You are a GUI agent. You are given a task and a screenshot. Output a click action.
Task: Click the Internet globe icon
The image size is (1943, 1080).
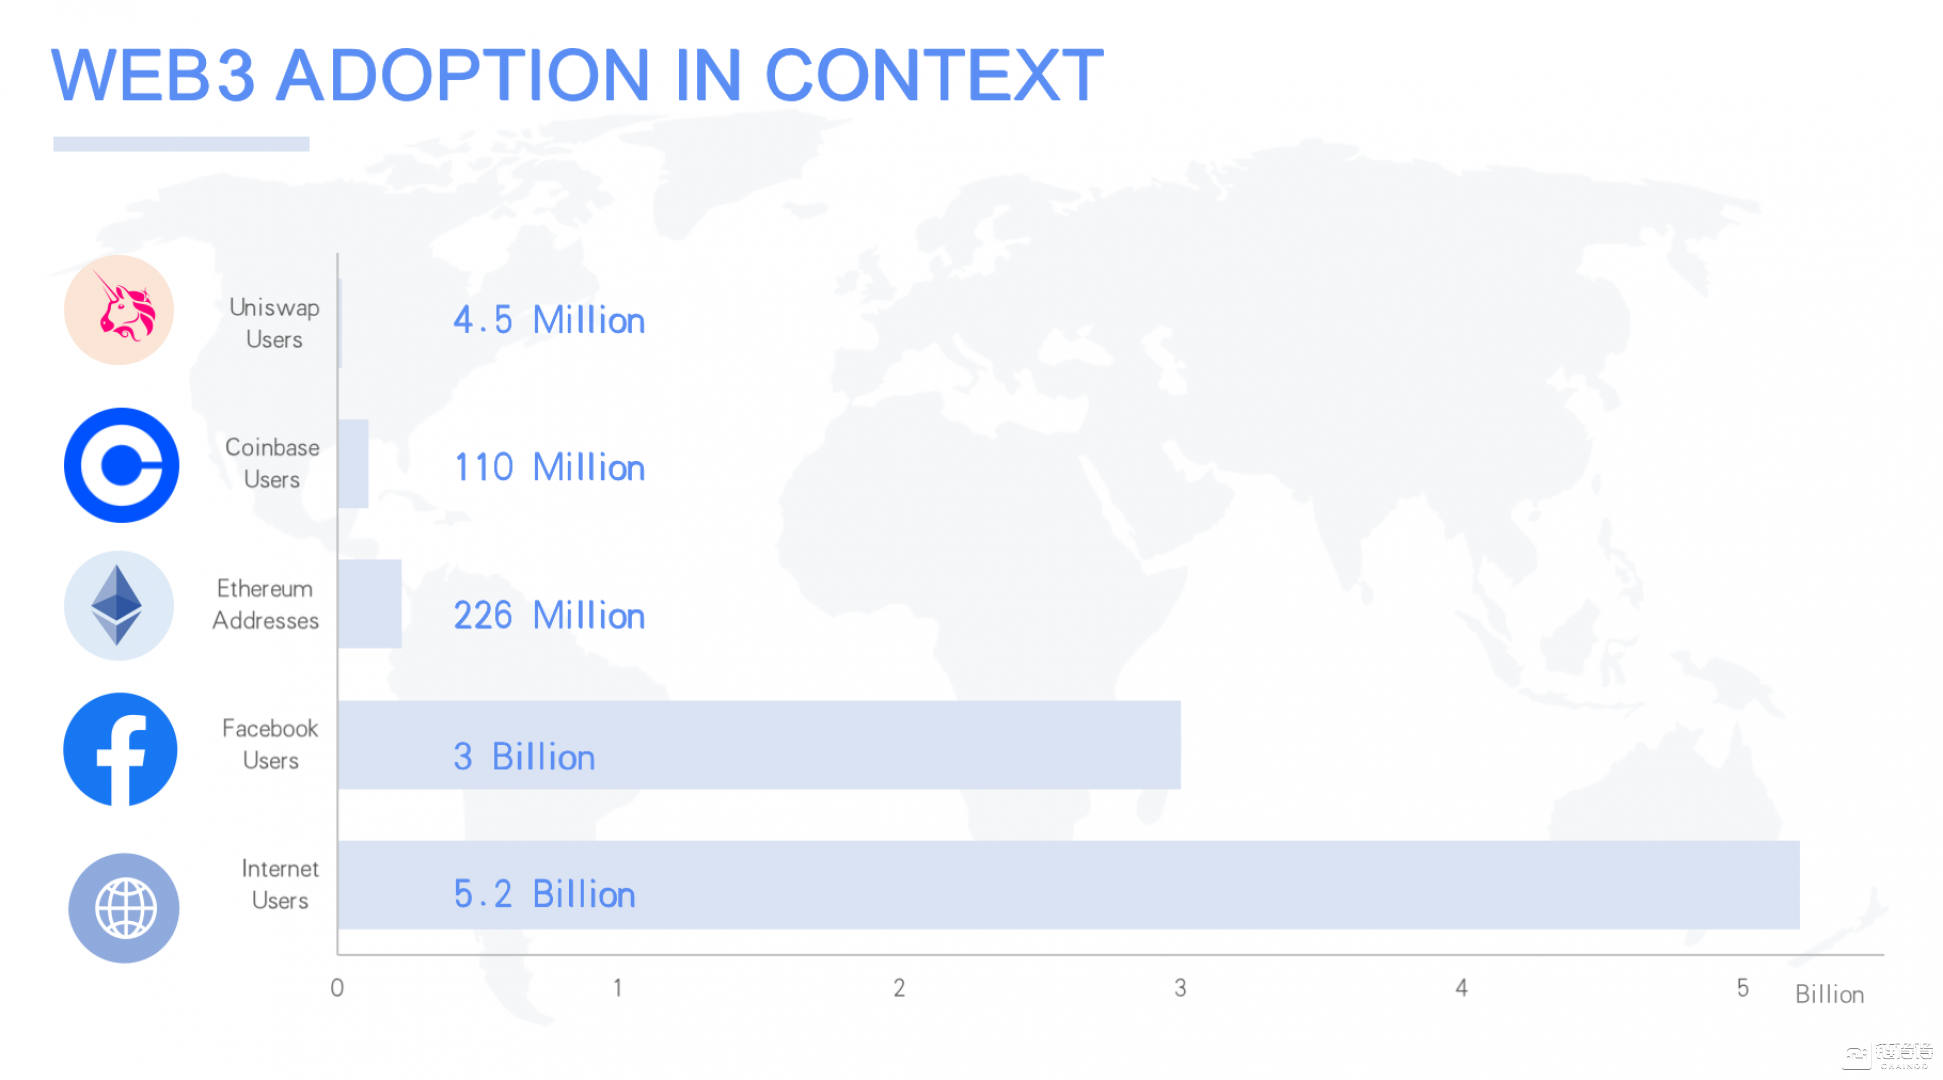click(124, 908)
